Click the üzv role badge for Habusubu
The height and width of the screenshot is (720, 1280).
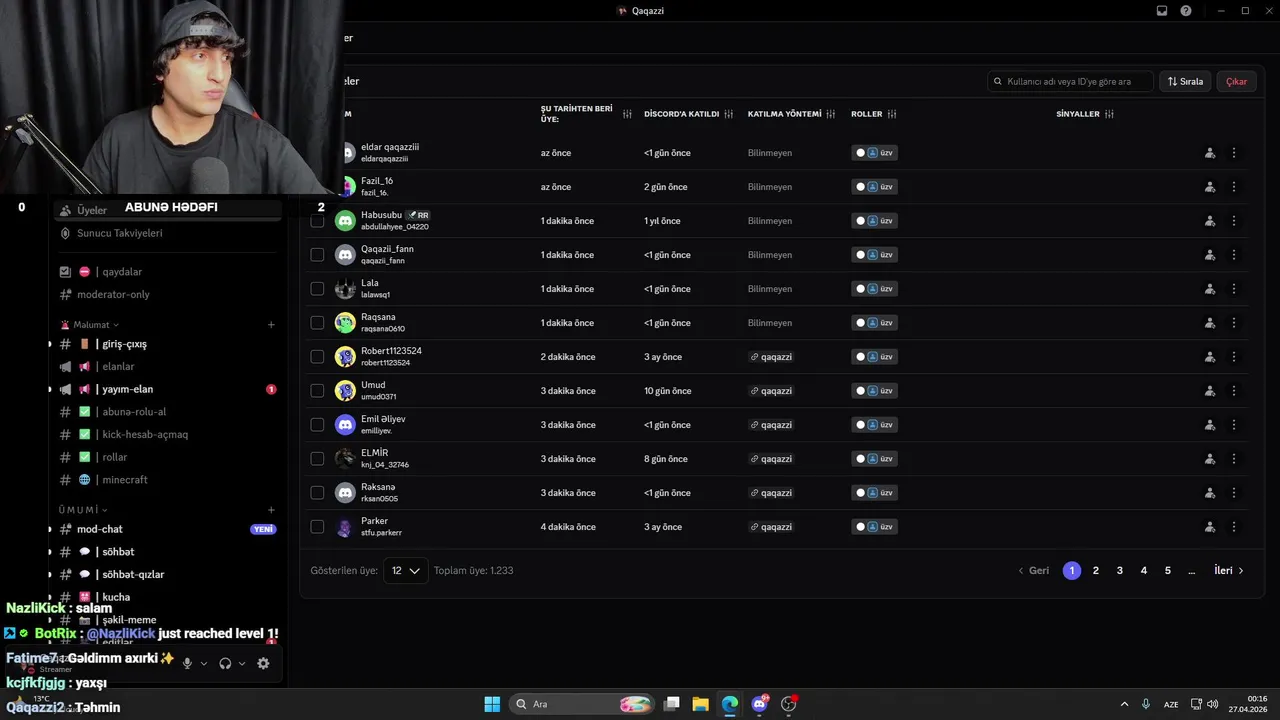click(x=875, y=221)
